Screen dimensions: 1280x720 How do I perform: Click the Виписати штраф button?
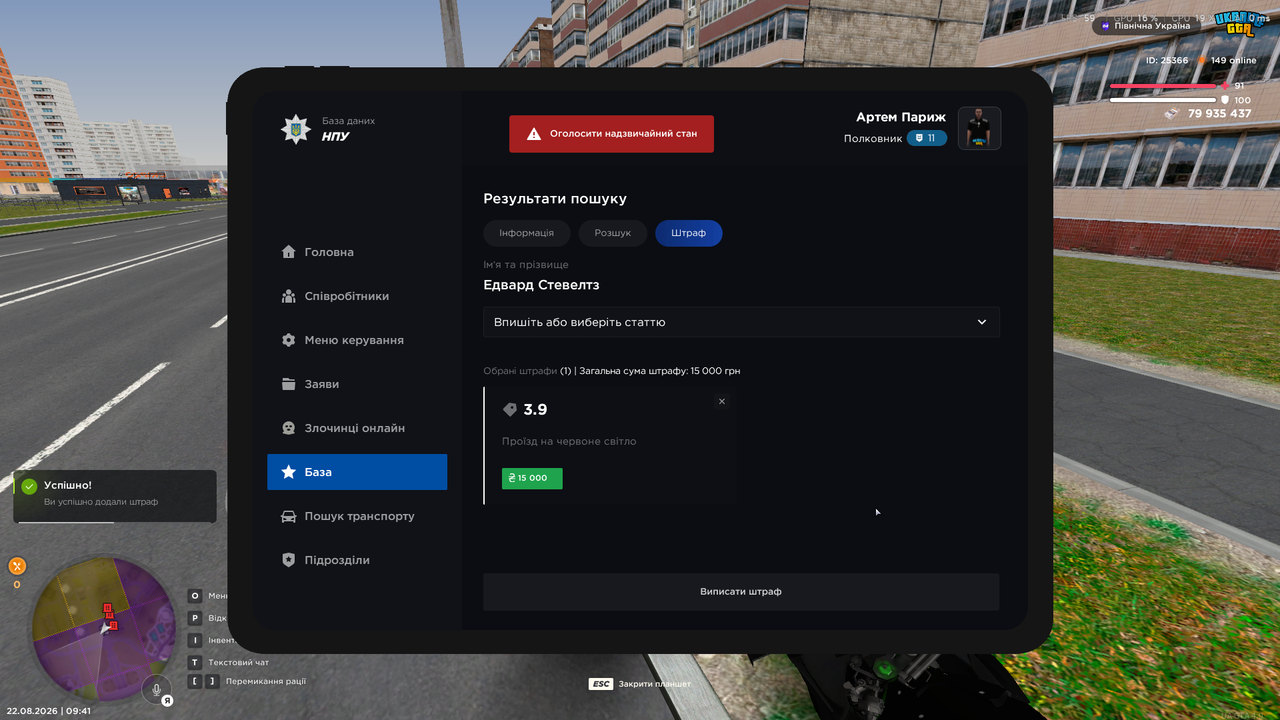click(741, 592)
